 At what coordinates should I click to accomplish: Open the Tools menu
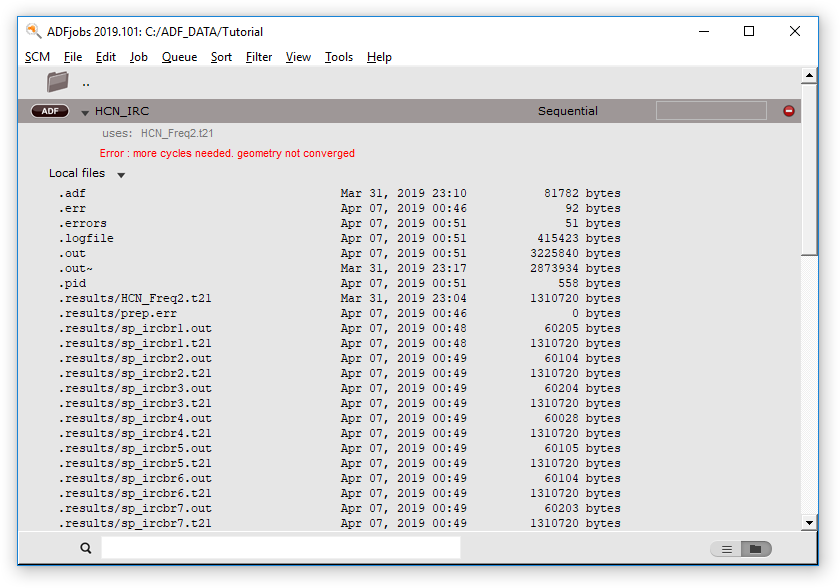click(339, 57)
